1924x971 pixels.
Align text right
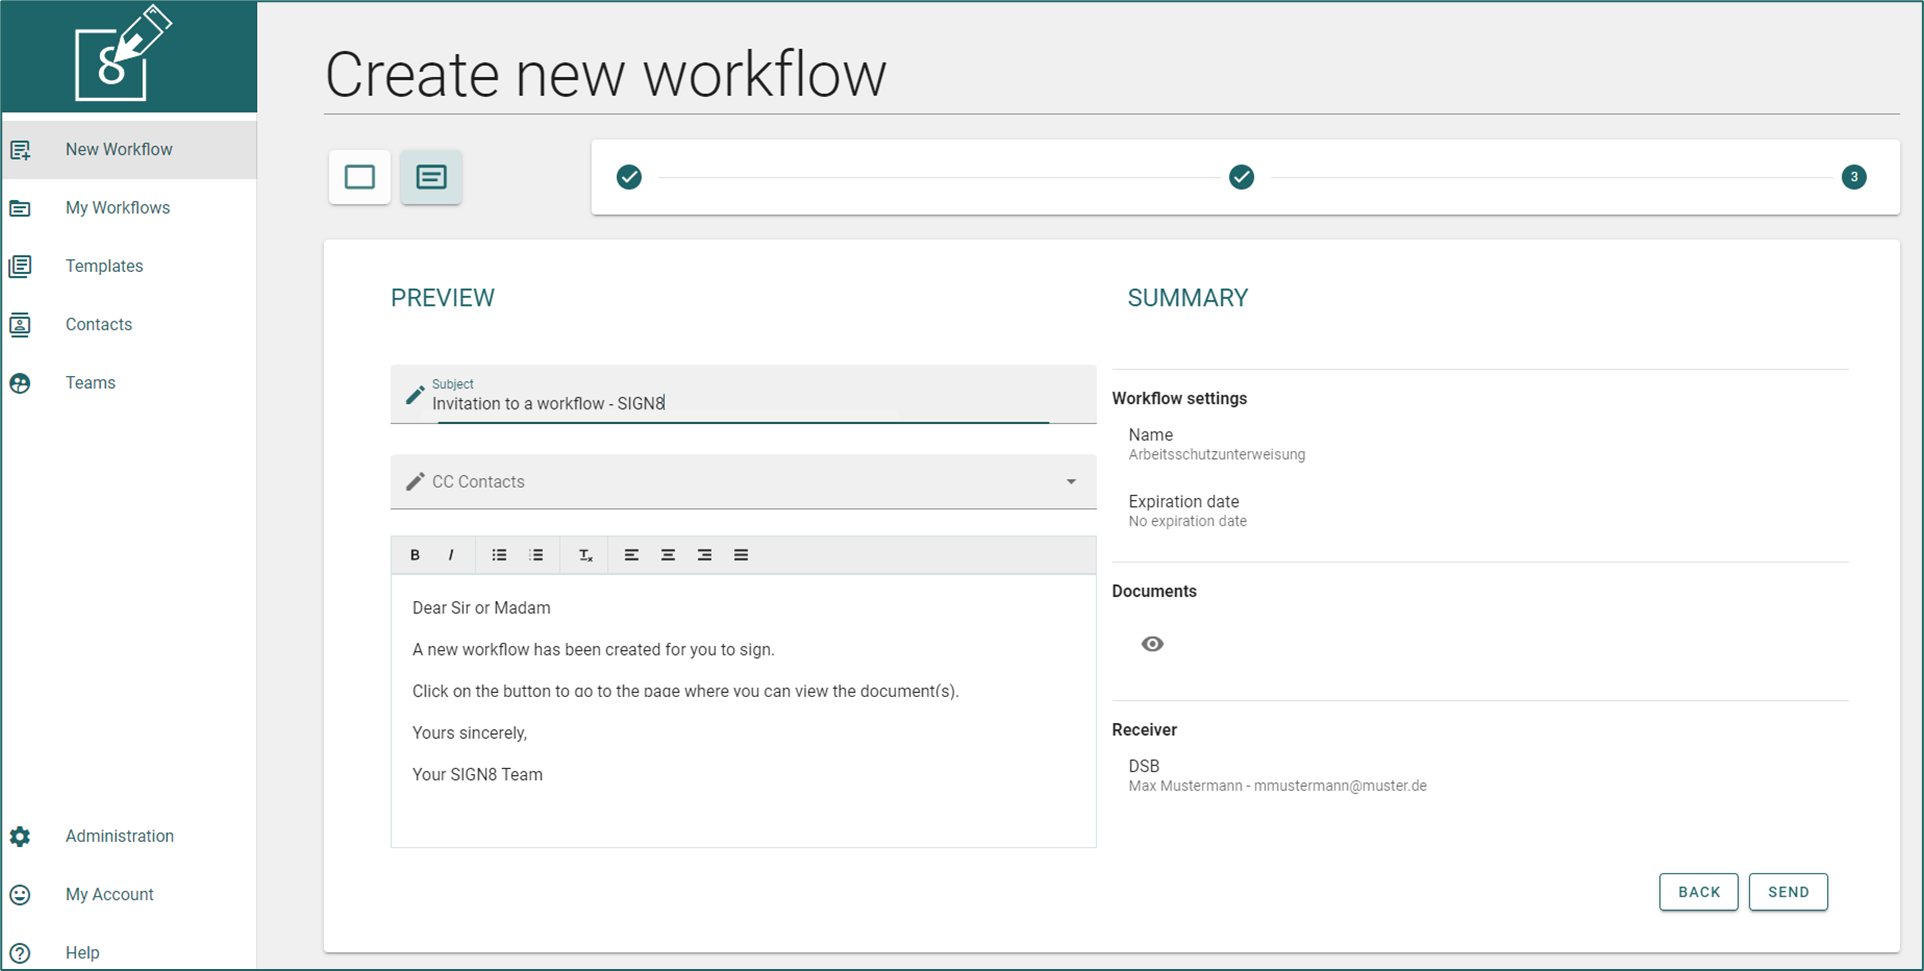[x=704, y=555]
